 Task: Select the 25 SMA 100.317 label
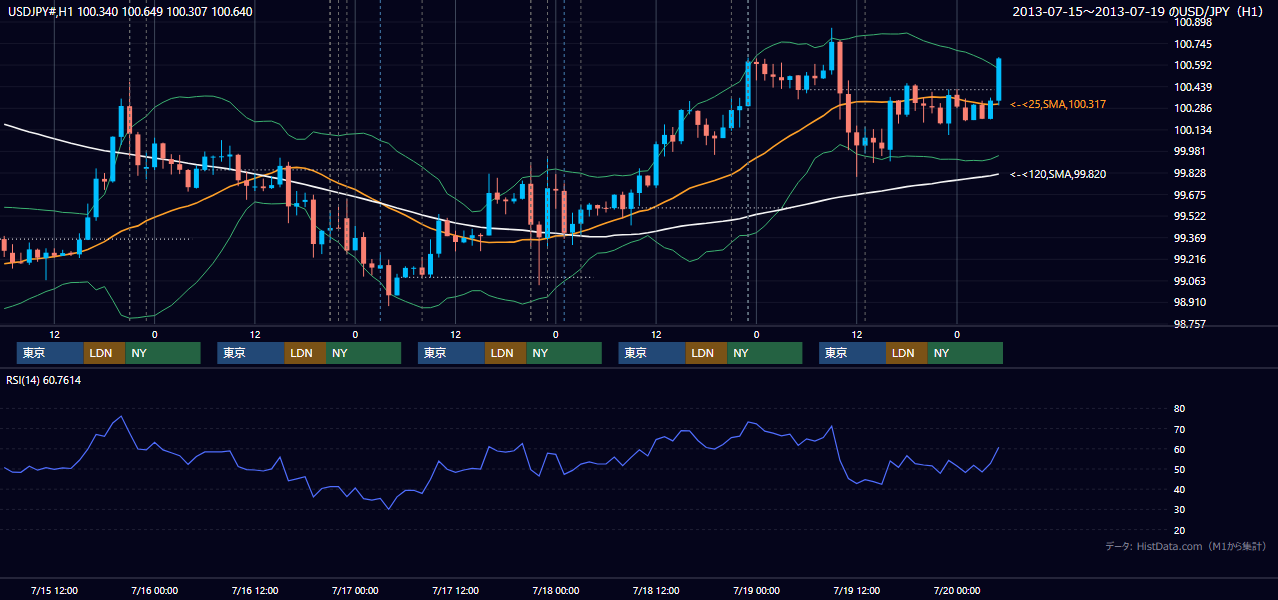pyautogui.click(x=1058, y=104)
